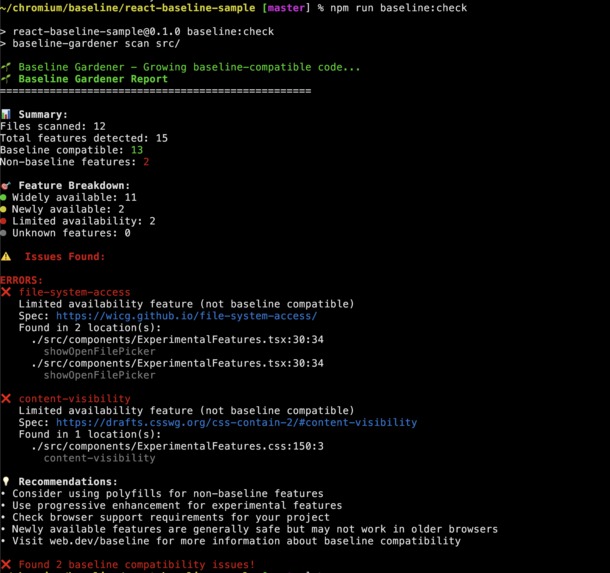This screenshot has height=573, width=610.
Task: Click the second gray 'showOpenFilePicker' snippet
Action: pos(100,375)
